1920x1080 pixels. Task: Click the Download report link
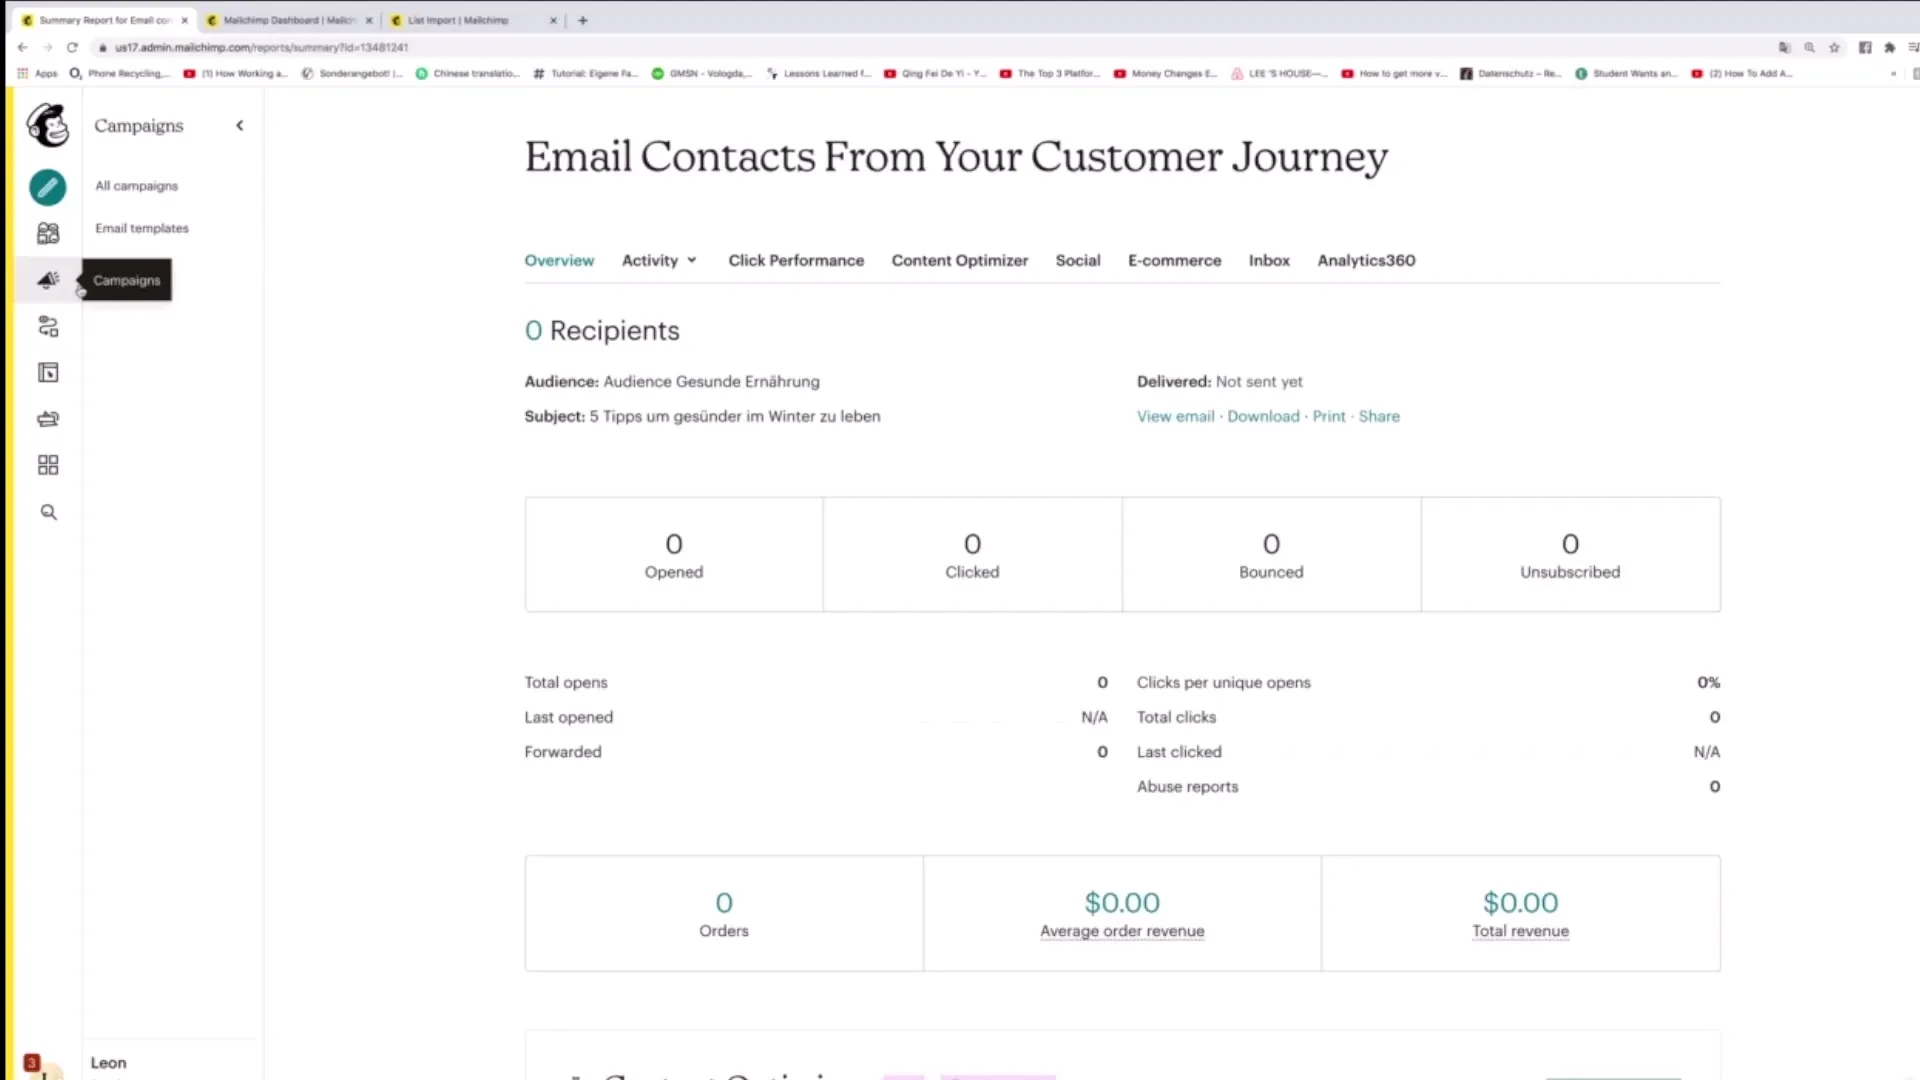coord(1262,415)
